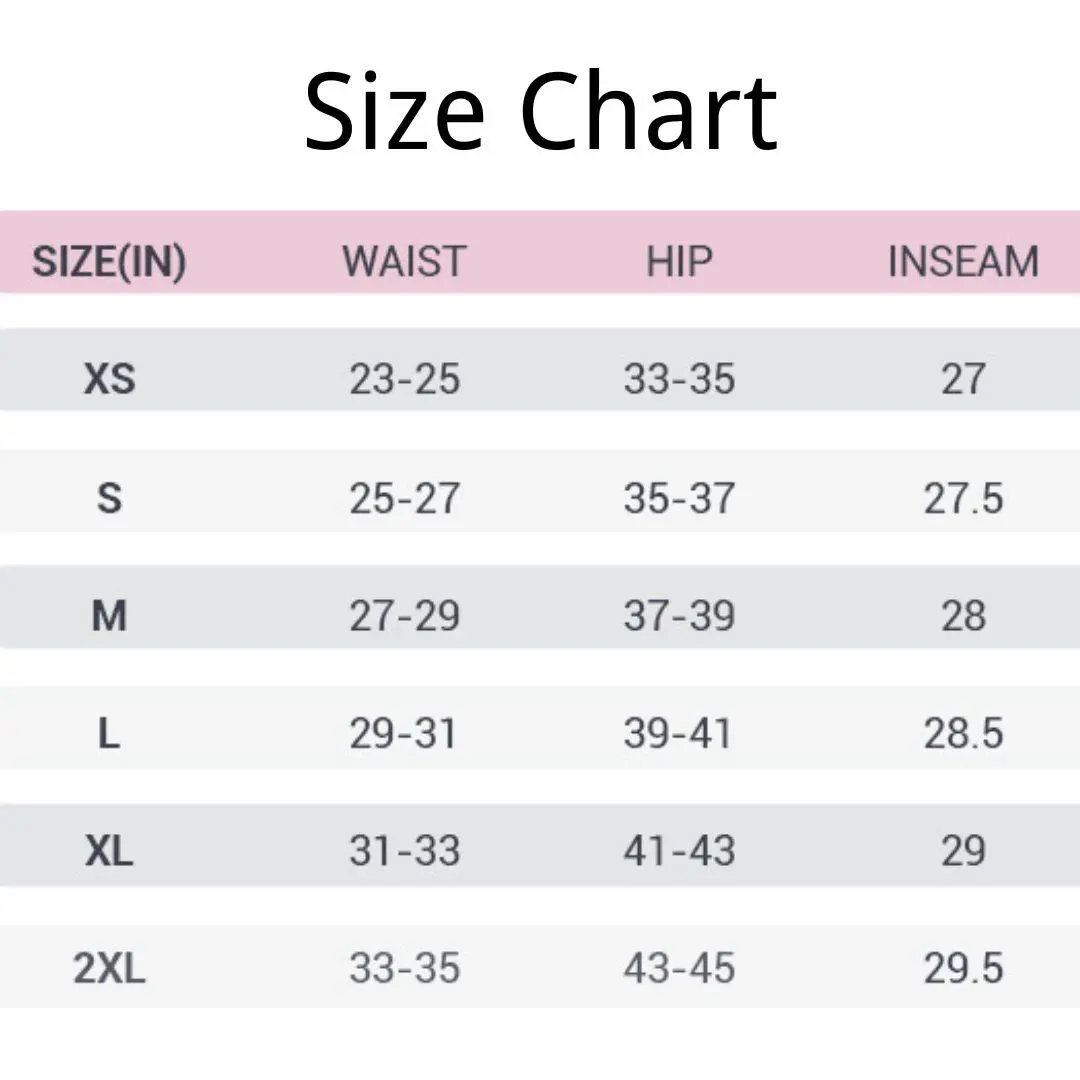Click waist value 33-35 in 2XL row
Image resolution: width=1080 pixels, height=1080 pixels.
click(x=405, y=968)
